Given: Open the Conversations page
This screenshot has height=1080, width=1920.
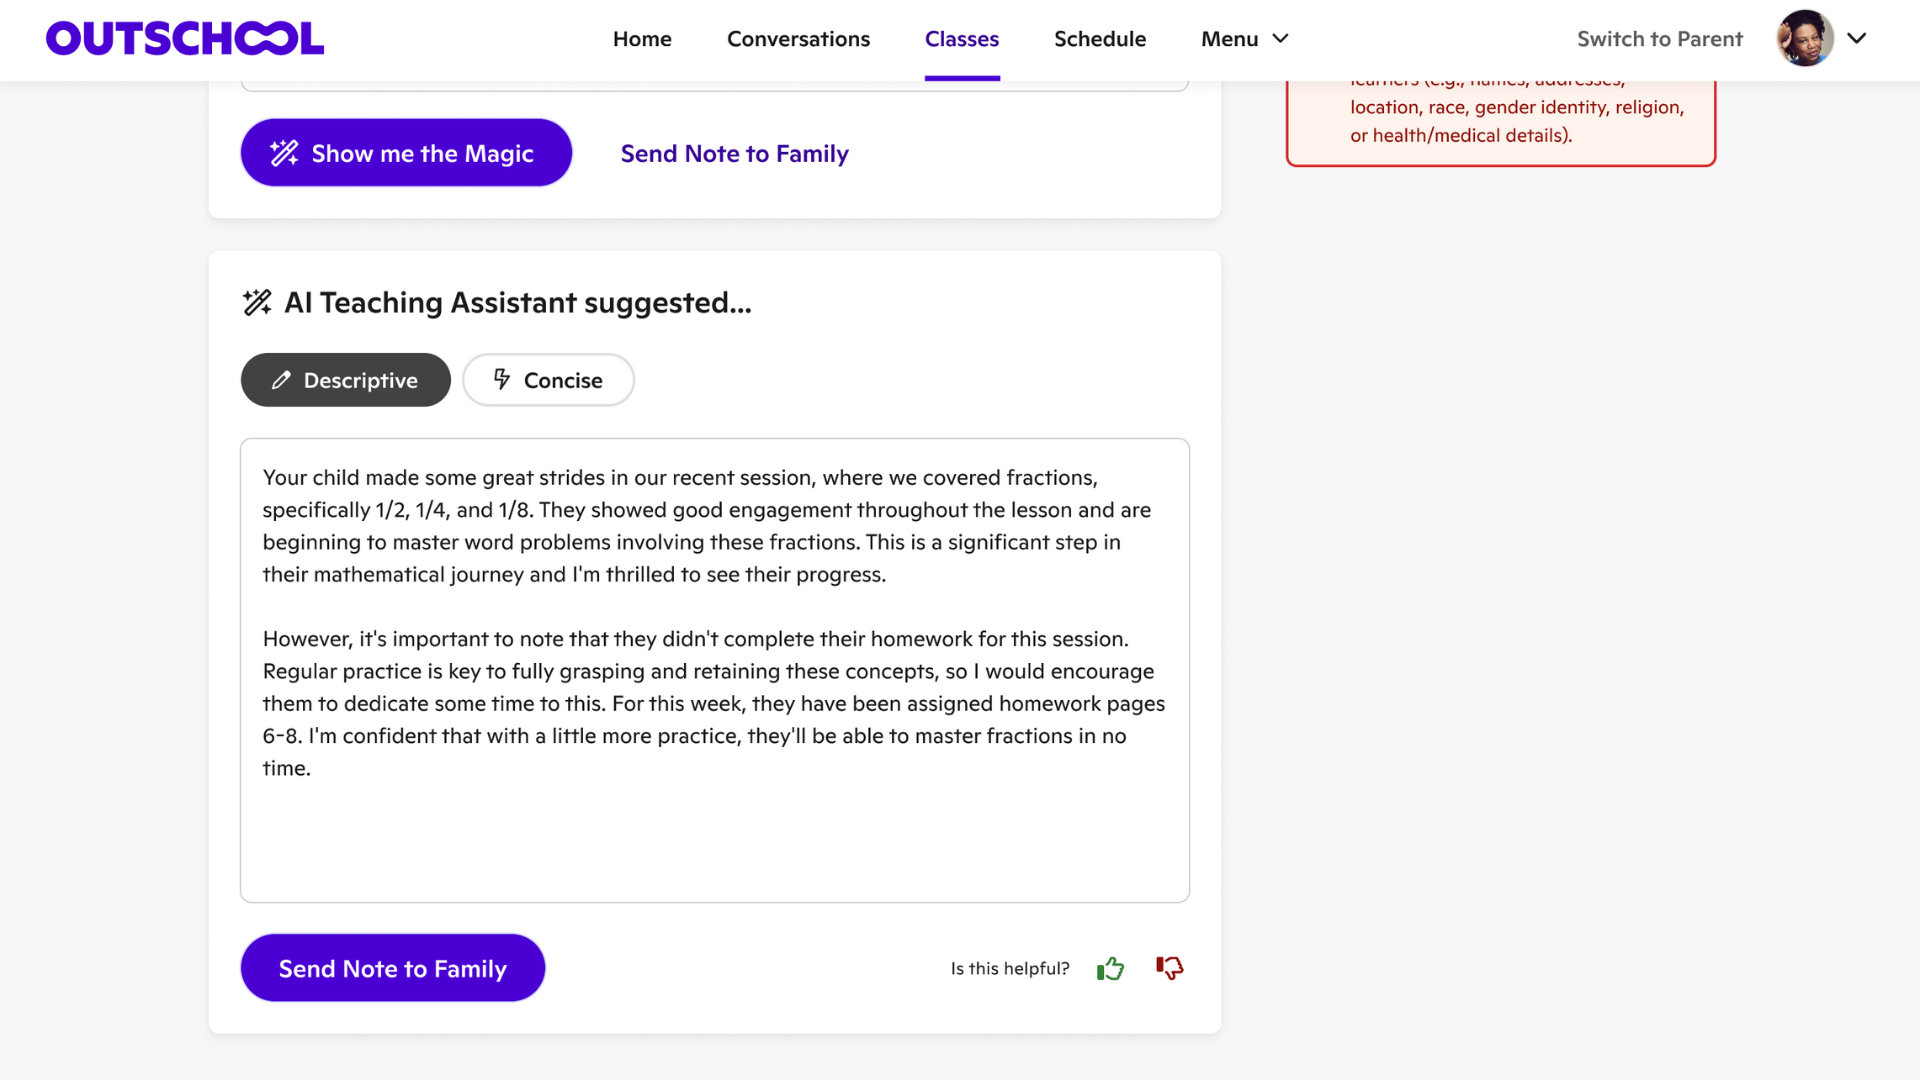Looking at the screenshot, I should (798, 39).
